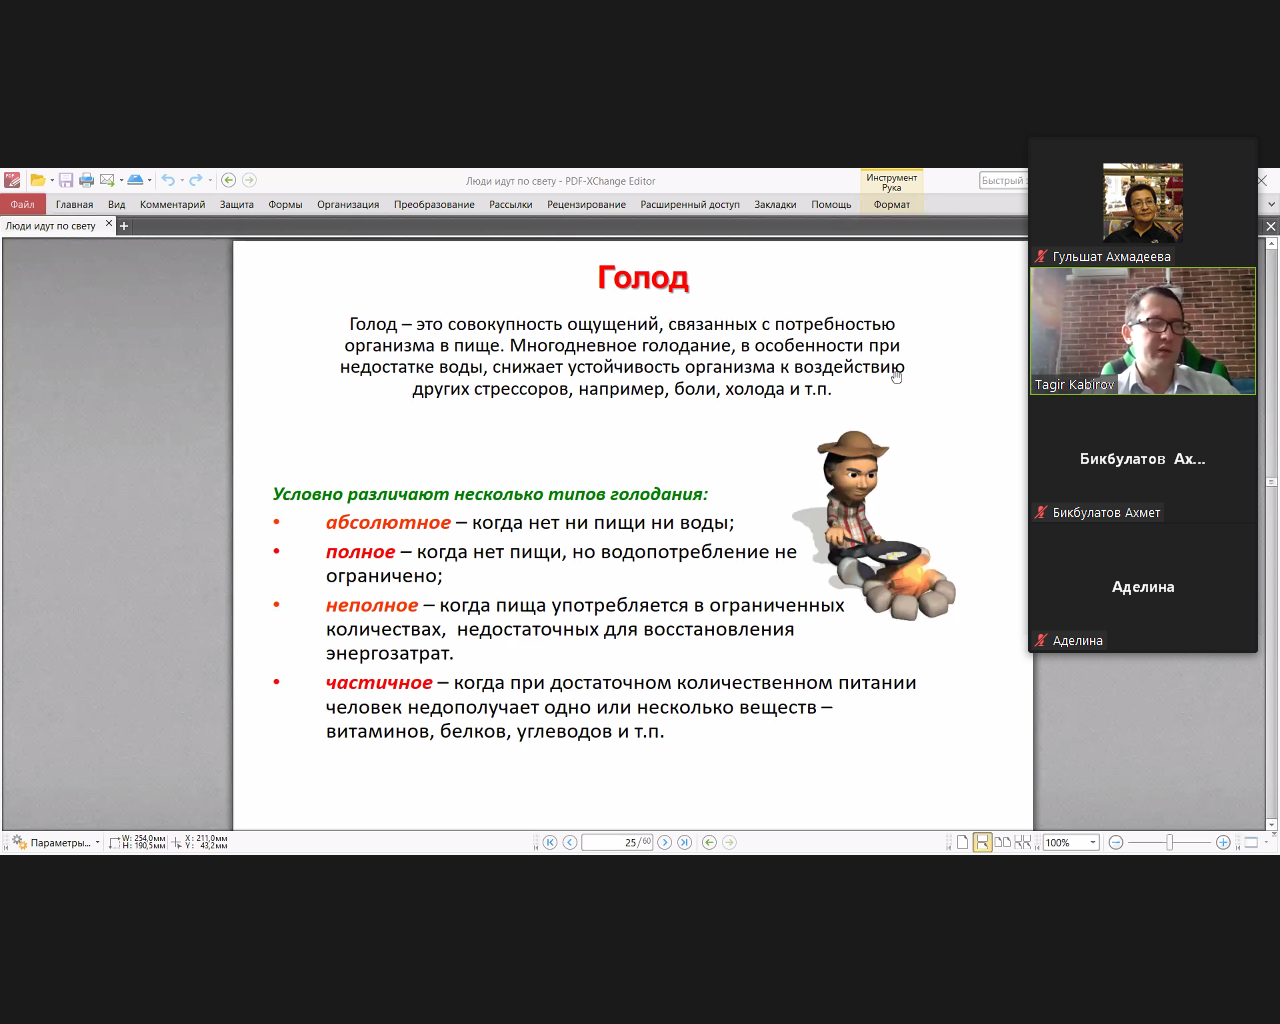Select the Tagir Kabirov video tile

point(1143,331)
